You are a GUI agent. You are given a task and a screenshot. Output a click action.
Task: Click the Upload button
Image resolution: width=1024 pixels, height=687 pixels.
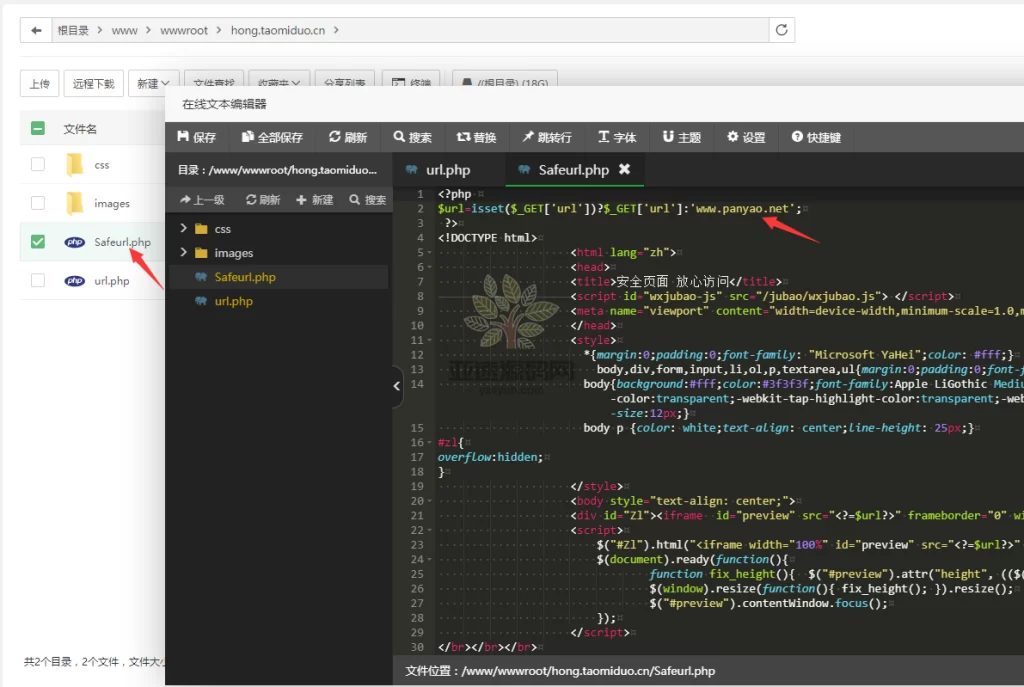tap(39, 84)
